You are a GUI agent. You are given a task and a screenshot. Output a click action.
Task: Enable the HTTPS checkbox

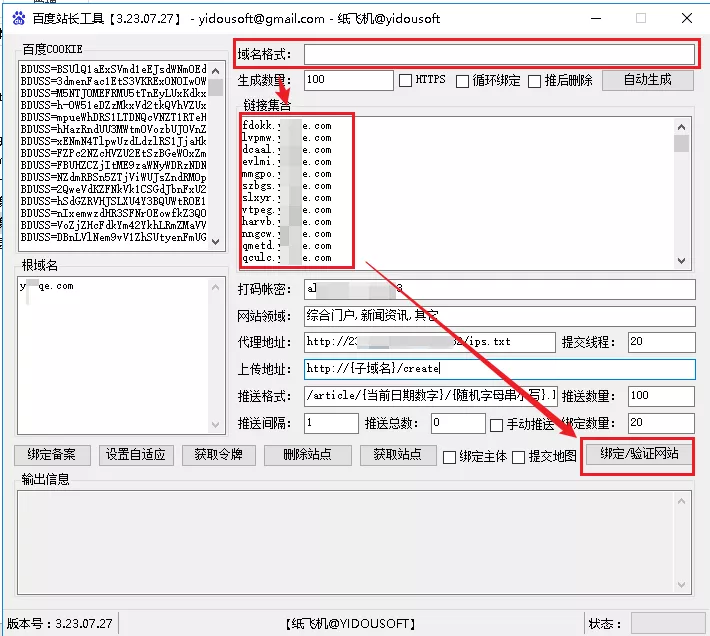[x=405, y=81]
